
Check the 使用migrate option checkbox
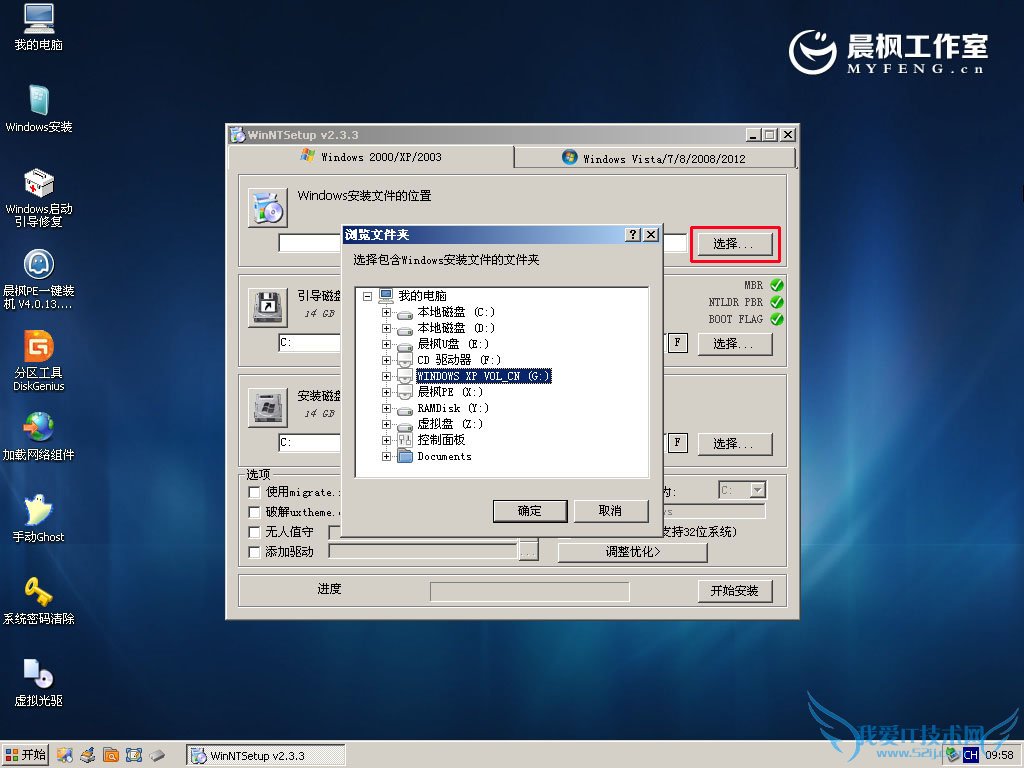tap(255, 492)
